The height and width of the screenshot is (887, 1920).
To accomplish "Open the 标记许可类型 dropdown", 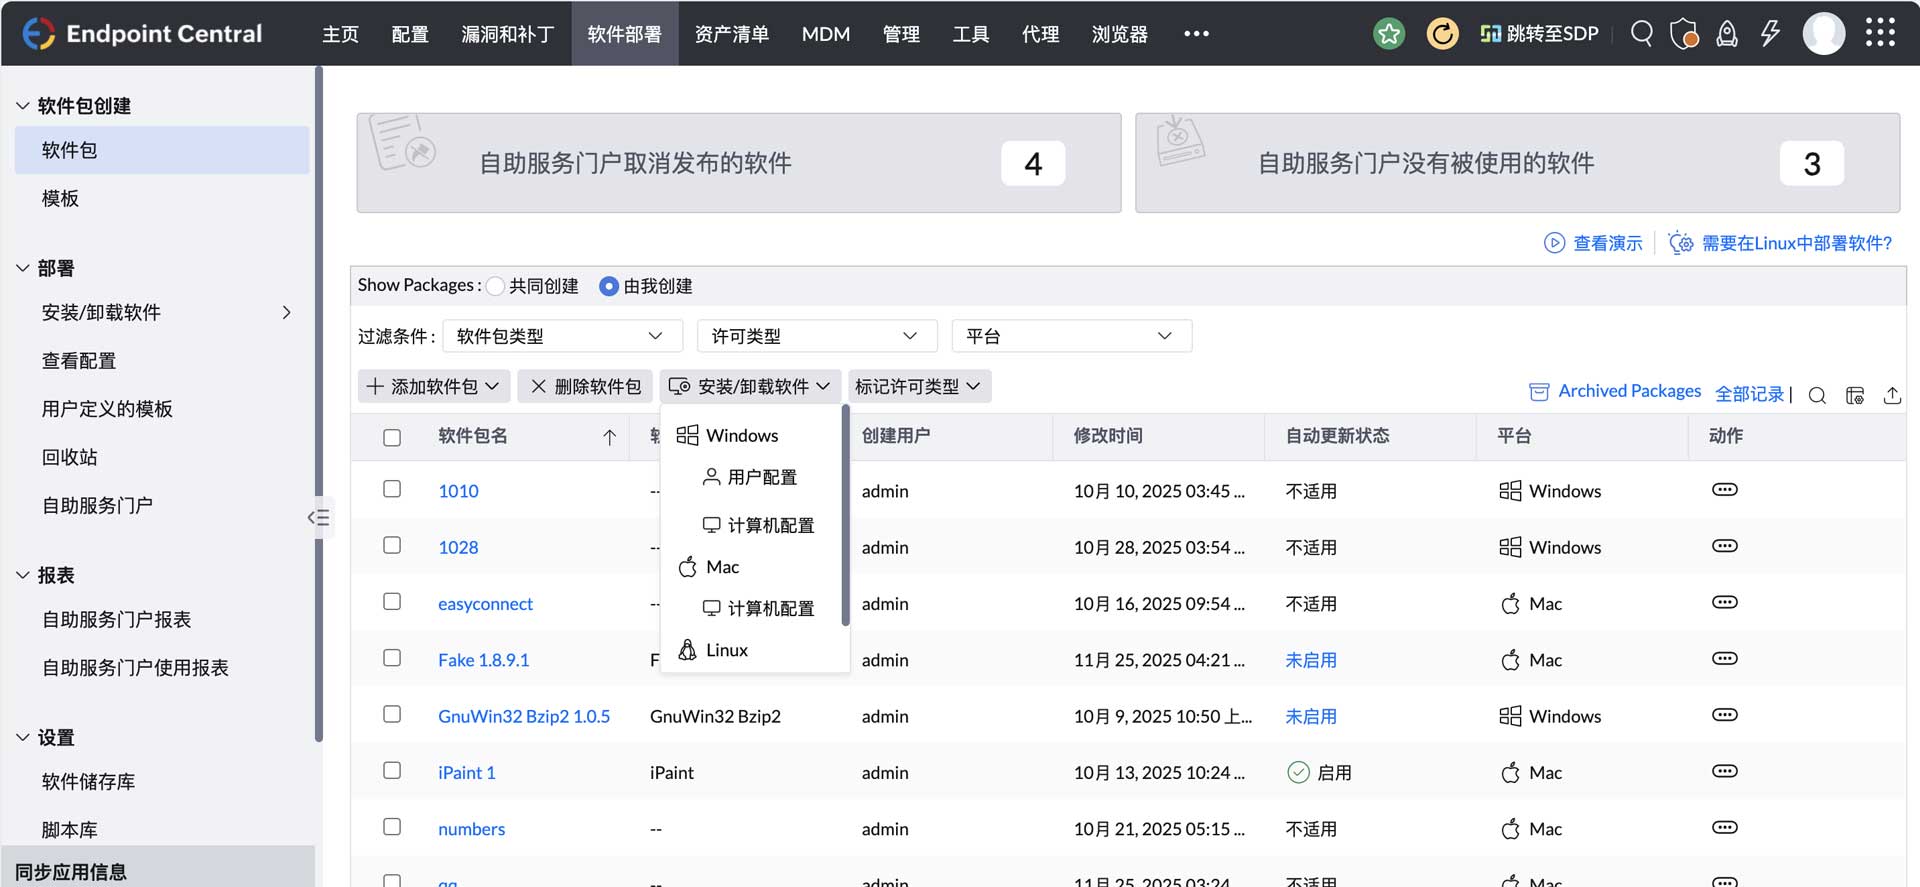I will click(918, 386).
